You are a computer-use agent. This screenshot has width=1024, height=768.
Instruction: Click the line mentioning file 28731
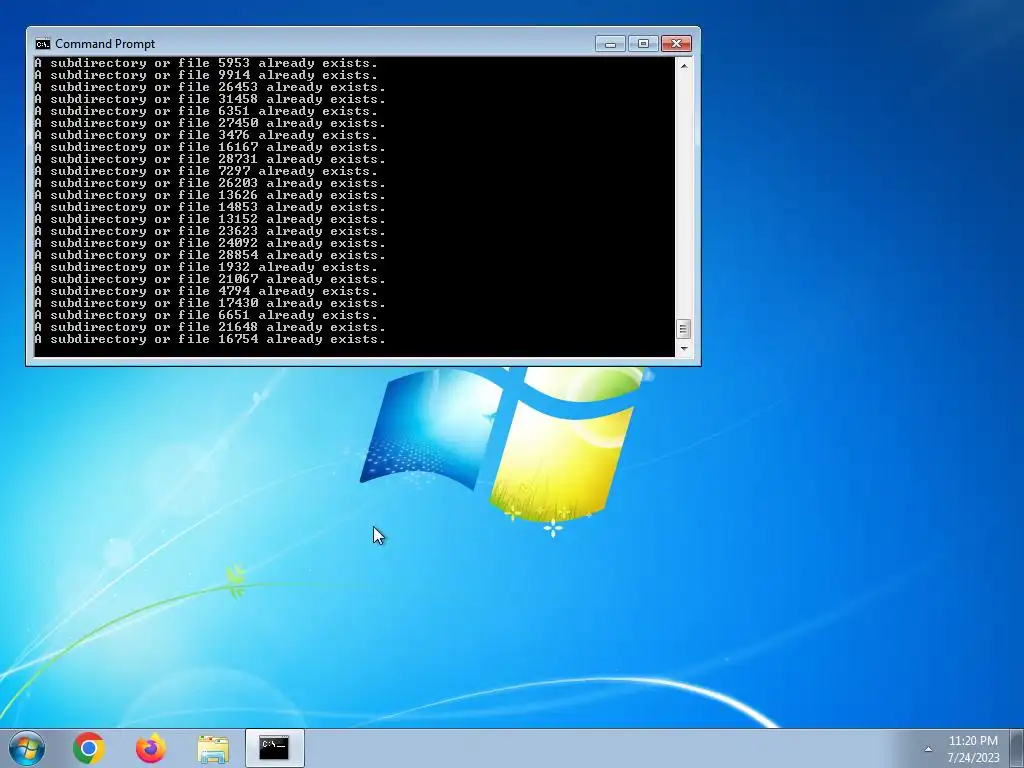pos(210,159)
